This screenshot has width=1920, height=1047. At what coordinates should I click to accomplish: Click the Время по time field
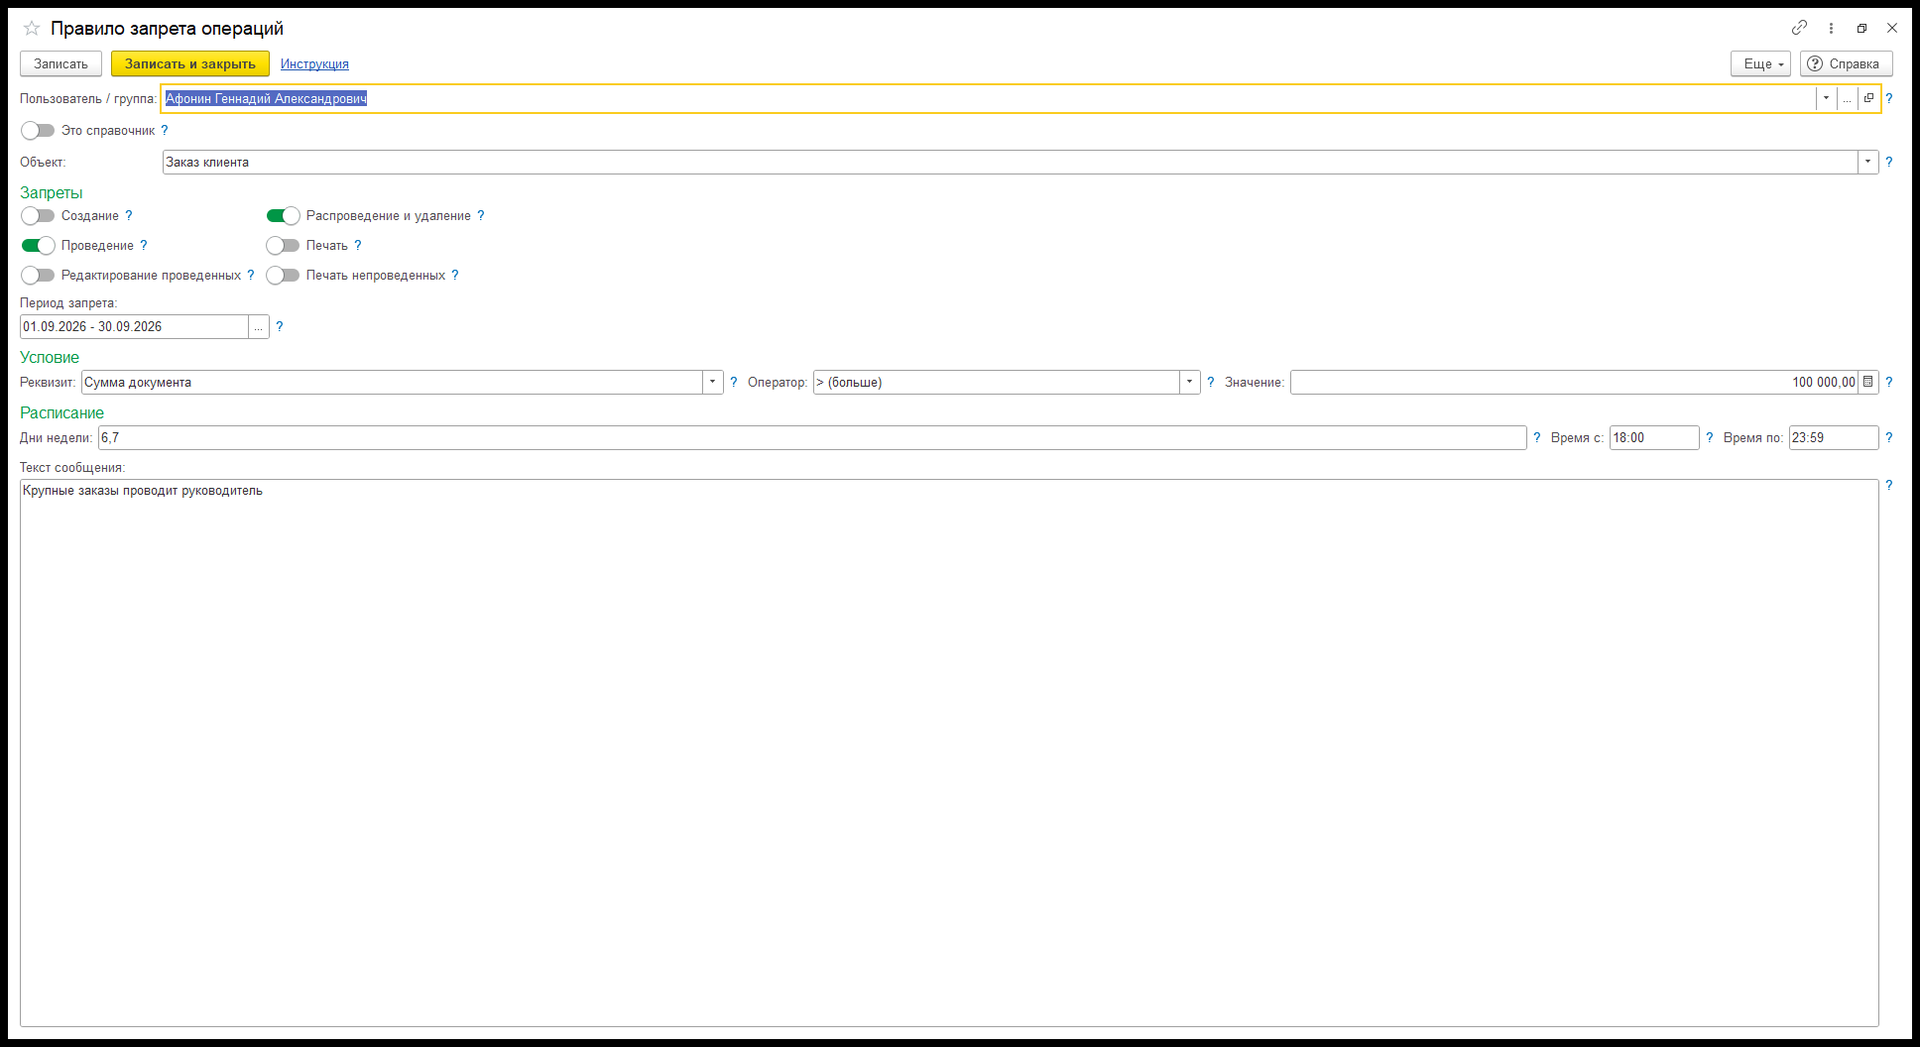[x=1833, y=438]
